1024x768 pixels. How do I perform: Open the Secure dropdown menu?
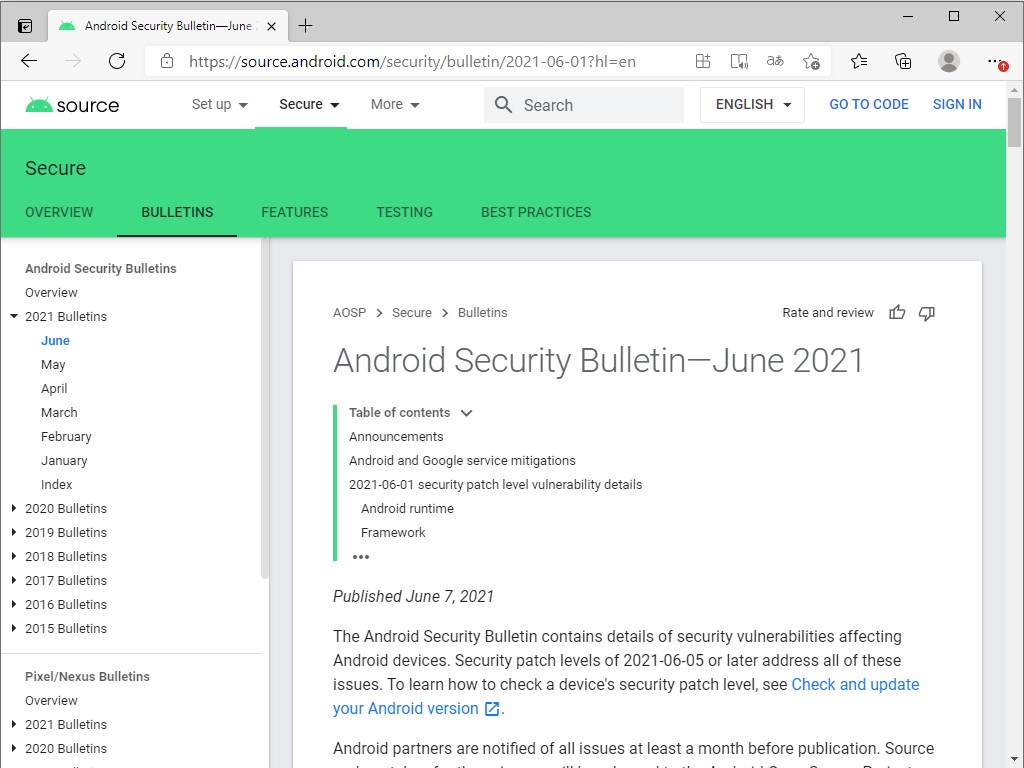(x=307, y=104)
